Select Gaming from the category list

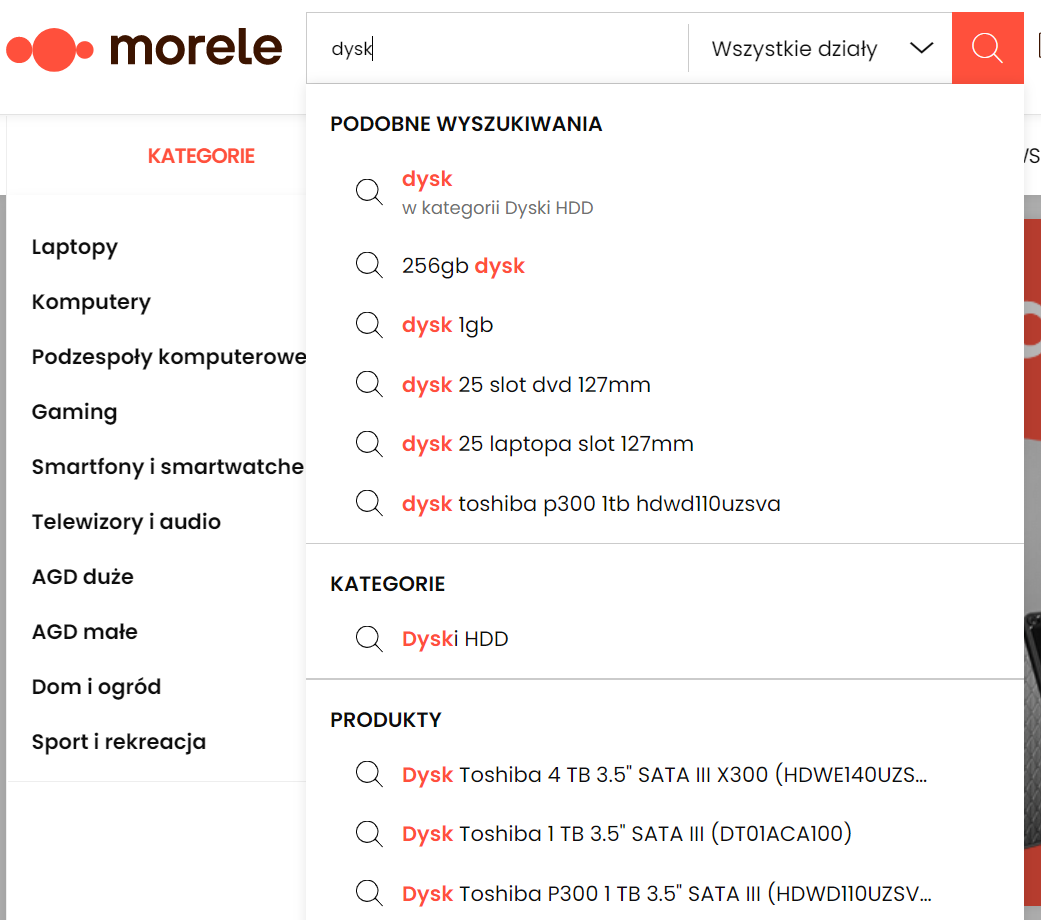pyautogui.click(x=74, y=412)
